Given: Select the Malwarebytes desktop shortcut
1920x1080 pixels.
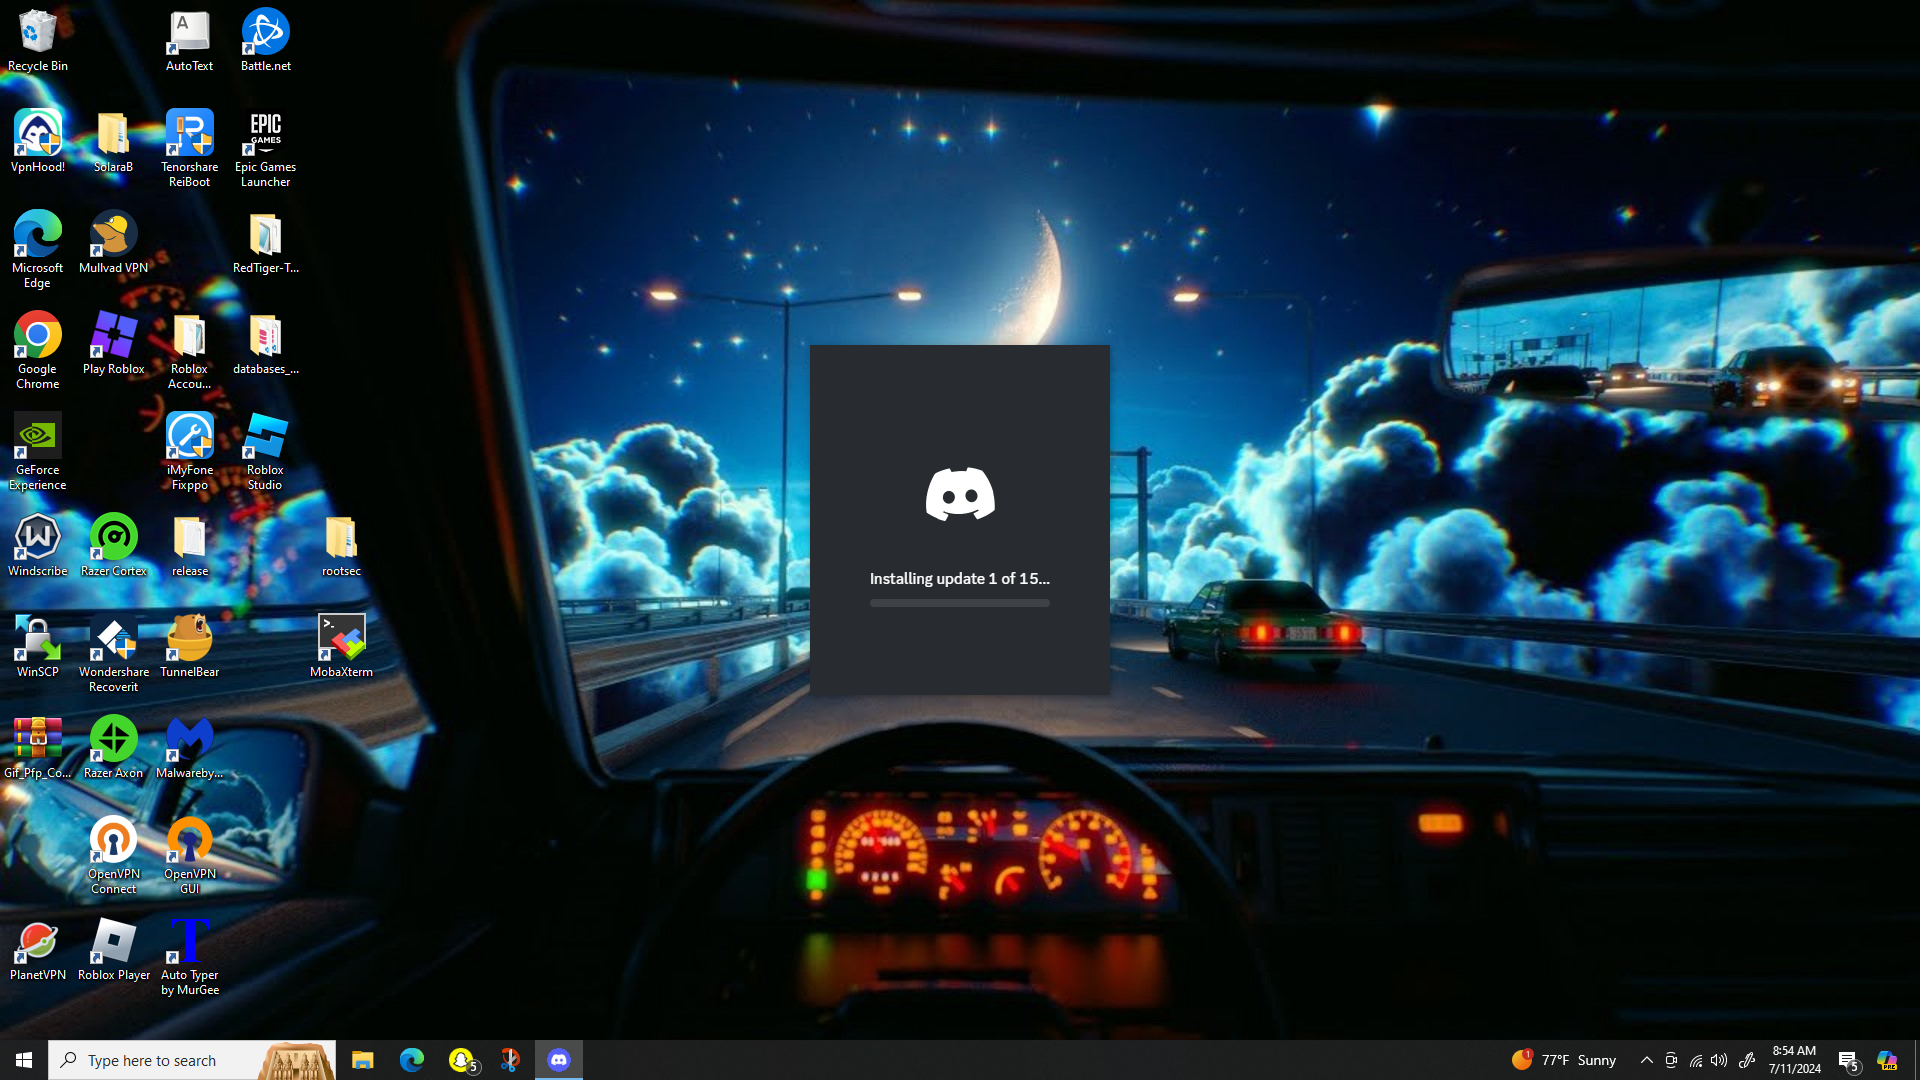Looking at the screenshot, I should pos(189,747).
